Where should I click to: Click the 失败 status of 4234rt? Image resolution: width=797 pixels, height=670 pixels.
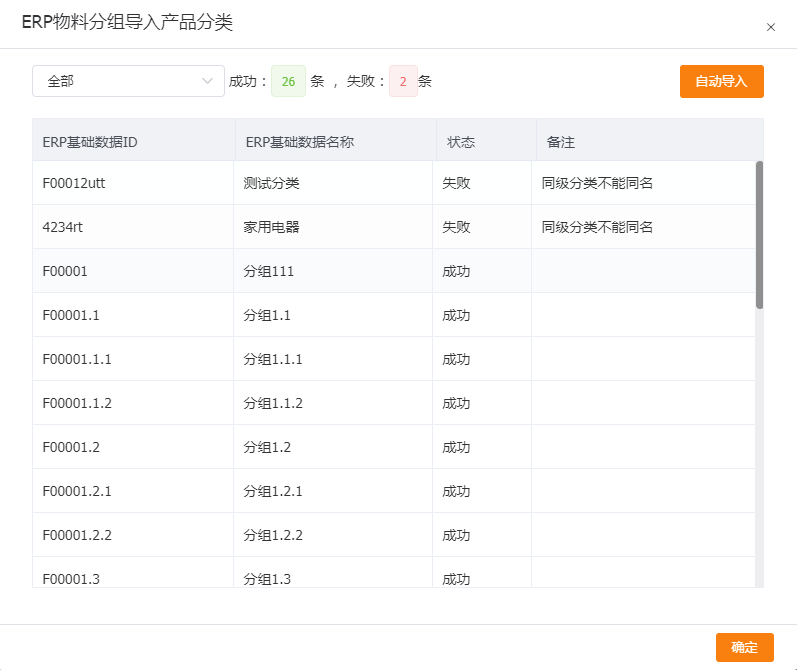point(456,227)
